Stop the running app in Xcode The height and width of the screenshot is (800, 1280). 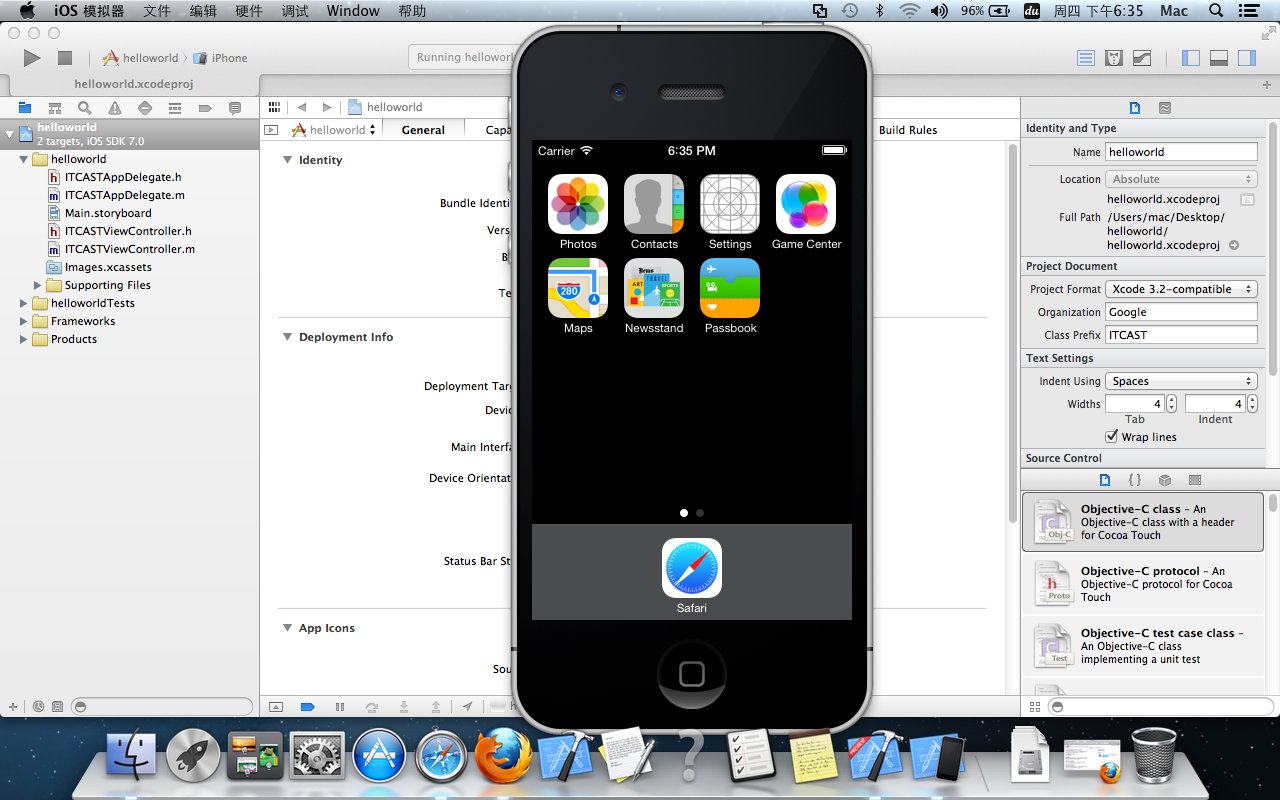(65, 58)
